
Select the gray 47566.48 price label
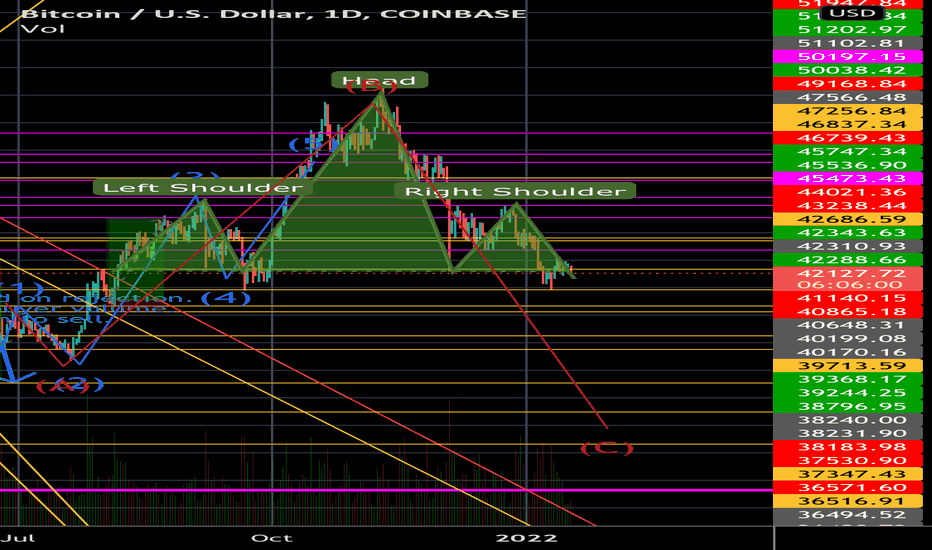tap(848, 98)
